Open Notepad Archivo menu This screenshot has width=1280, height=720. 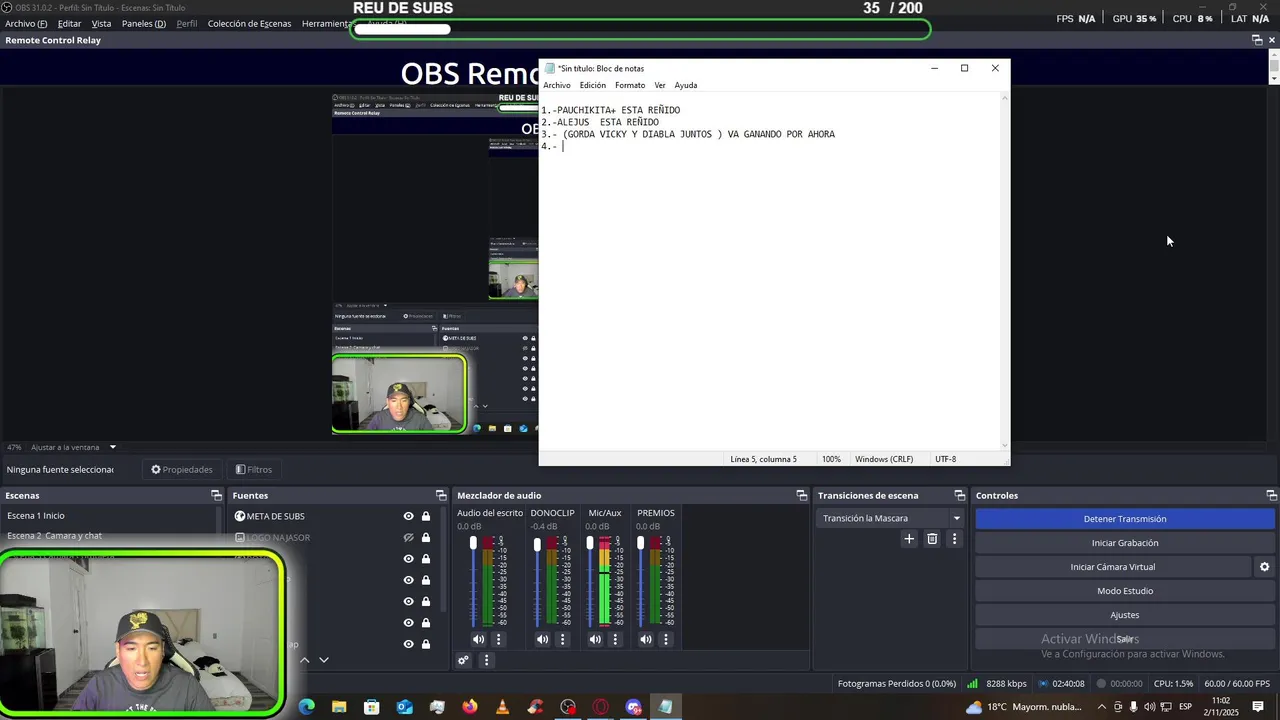(x=557, y=85)
